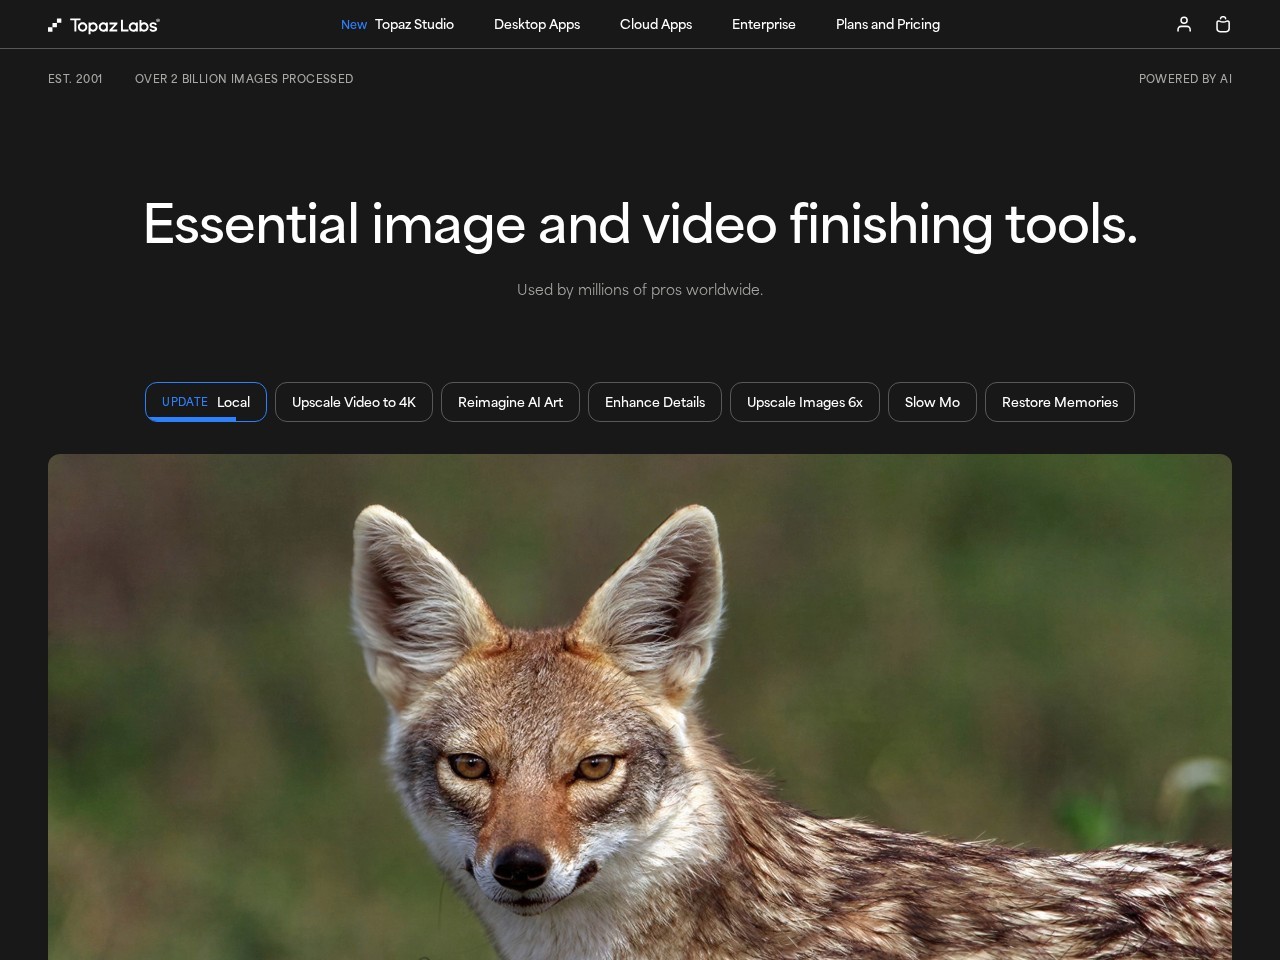Image resolution: width=1280 pixels, height=960 pixels.
Task: Open the Restore Memories tab
Action: click(x=1060, y=402)
